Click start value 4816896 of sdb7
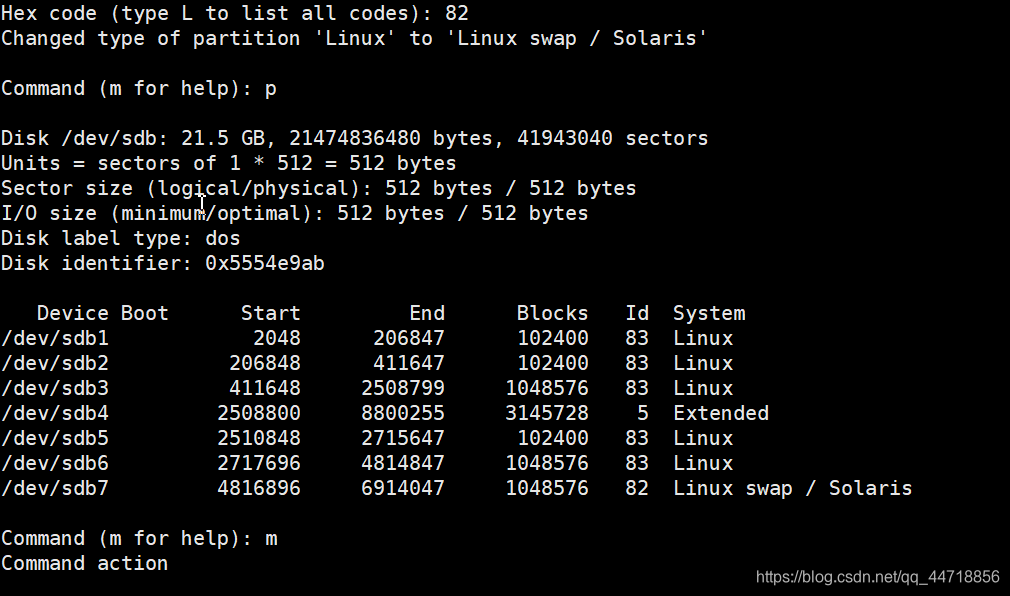The width and height of the screenshot is (1010, 596). pyautogui.click(x=259, y=488)
